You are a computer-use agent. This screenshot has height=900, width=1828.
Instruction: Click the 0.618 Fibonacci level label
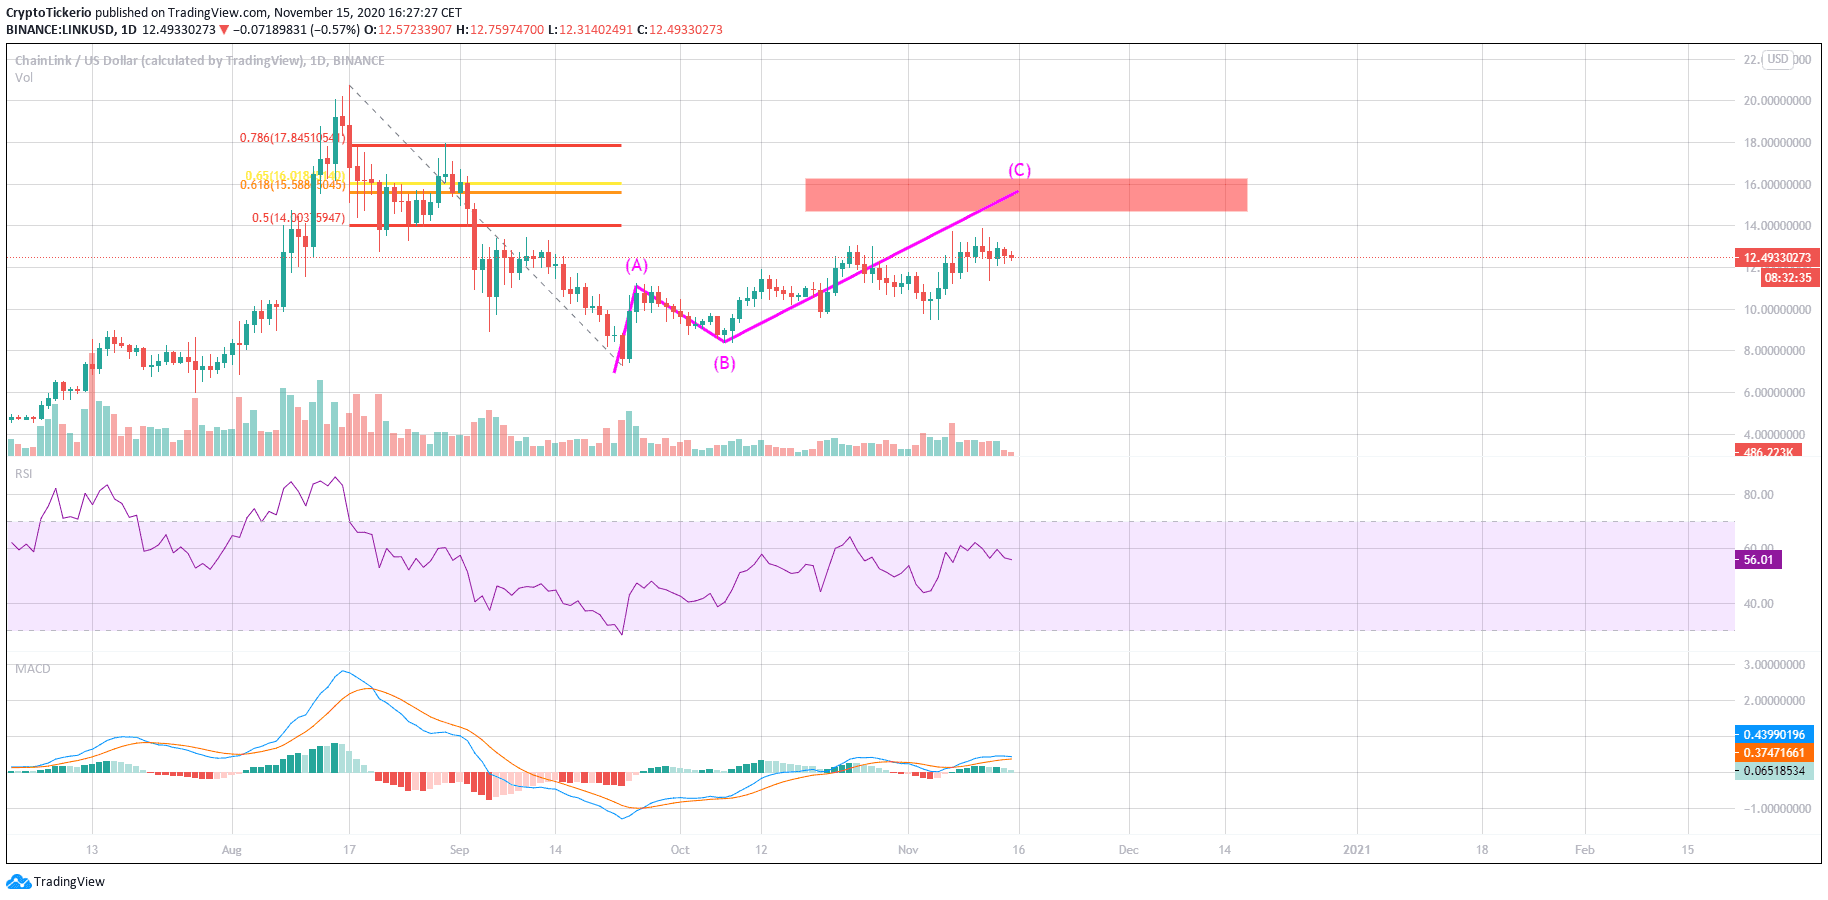click(x=292, y=185)
